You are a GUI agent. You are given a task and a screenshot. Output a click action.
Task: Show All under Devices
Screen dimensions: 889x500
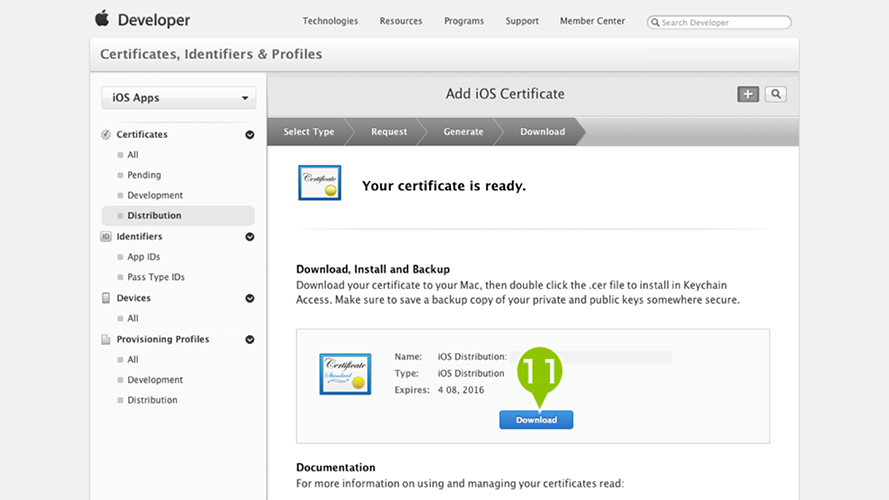133,319
